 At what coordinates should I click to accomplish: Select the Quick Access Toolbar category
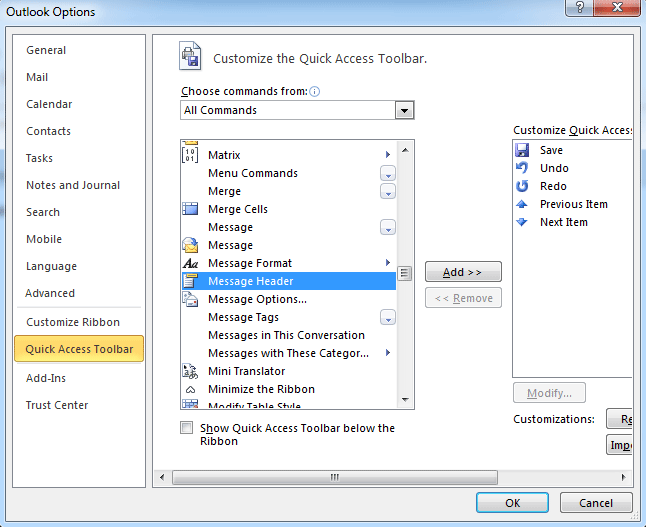(79, 349)
